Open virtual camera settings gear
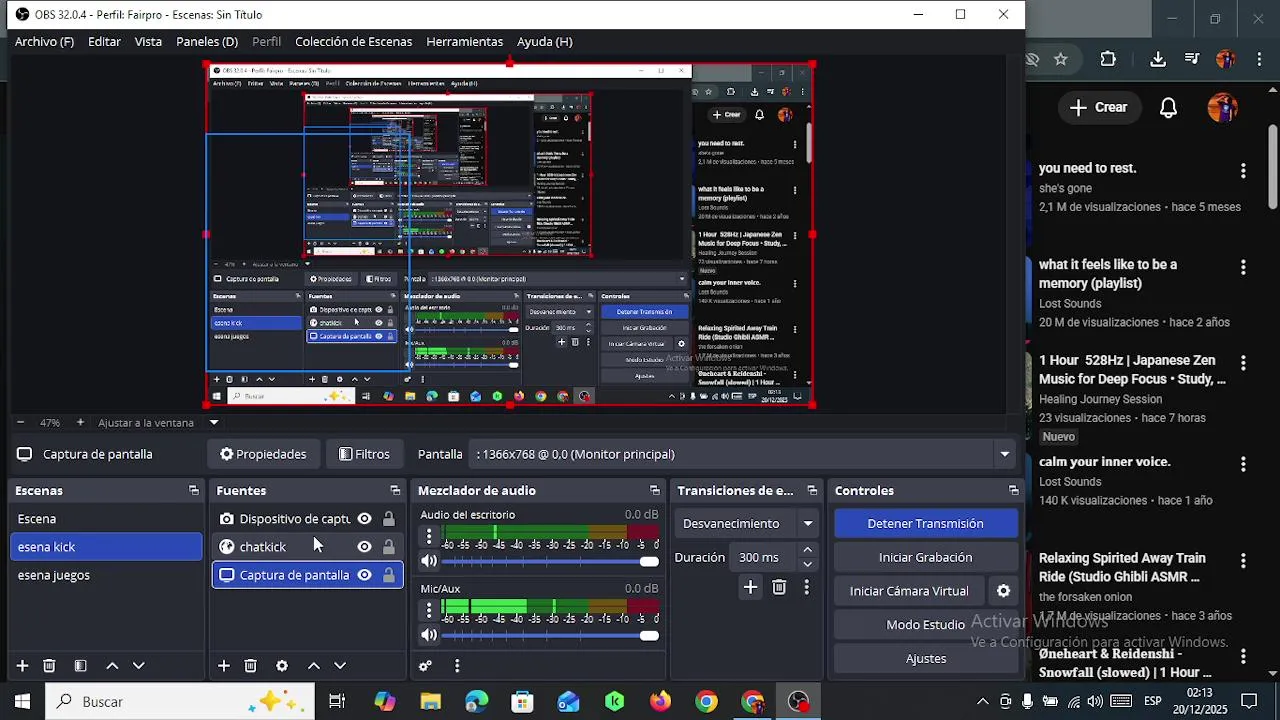The image size is (1280, 720). pos(1003,591)
